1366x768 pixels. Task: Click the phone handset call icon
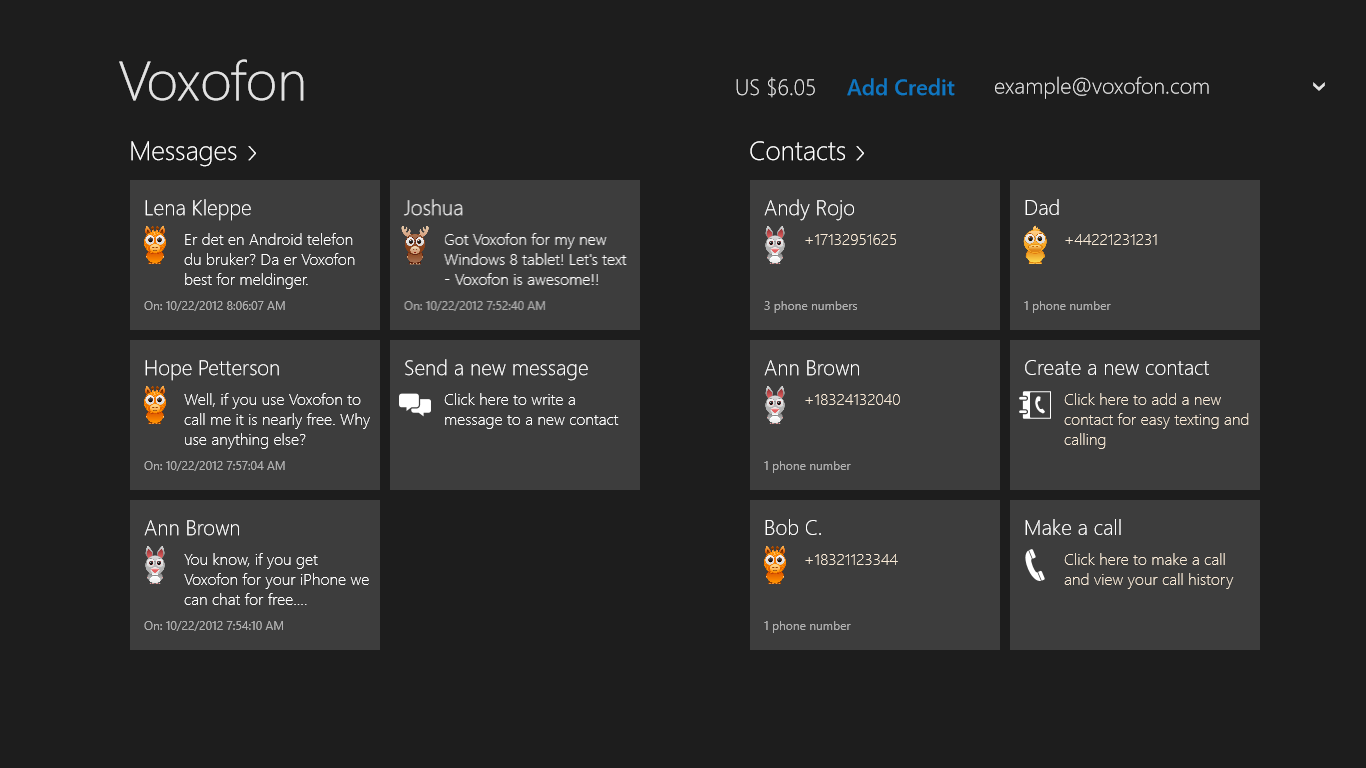pyautogui.click(x=1035, y=565)
